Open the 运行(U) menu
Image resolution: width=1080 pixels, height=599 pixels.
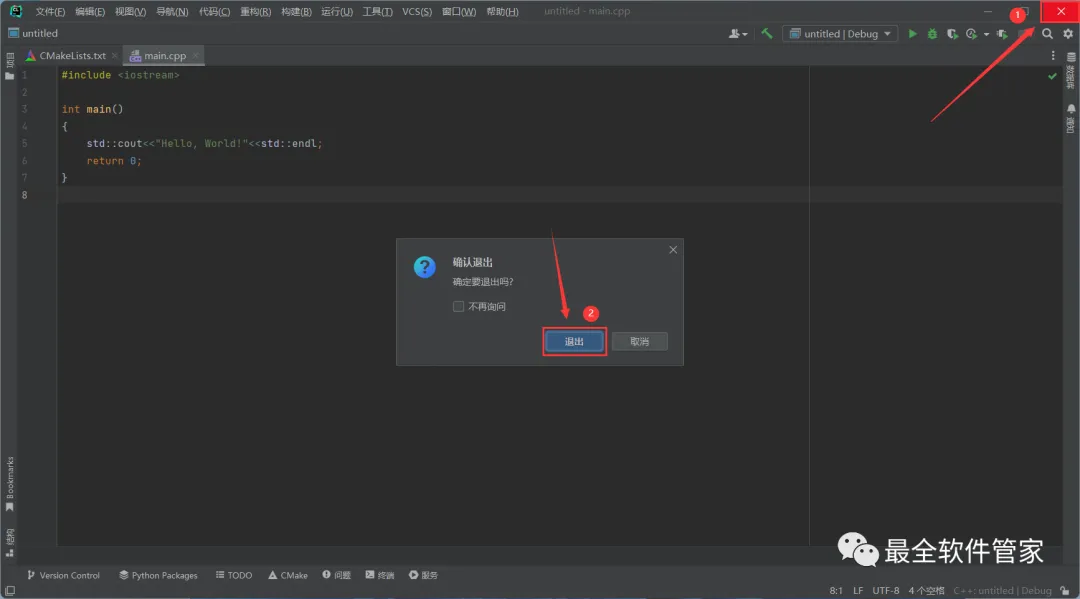[337, 12]
